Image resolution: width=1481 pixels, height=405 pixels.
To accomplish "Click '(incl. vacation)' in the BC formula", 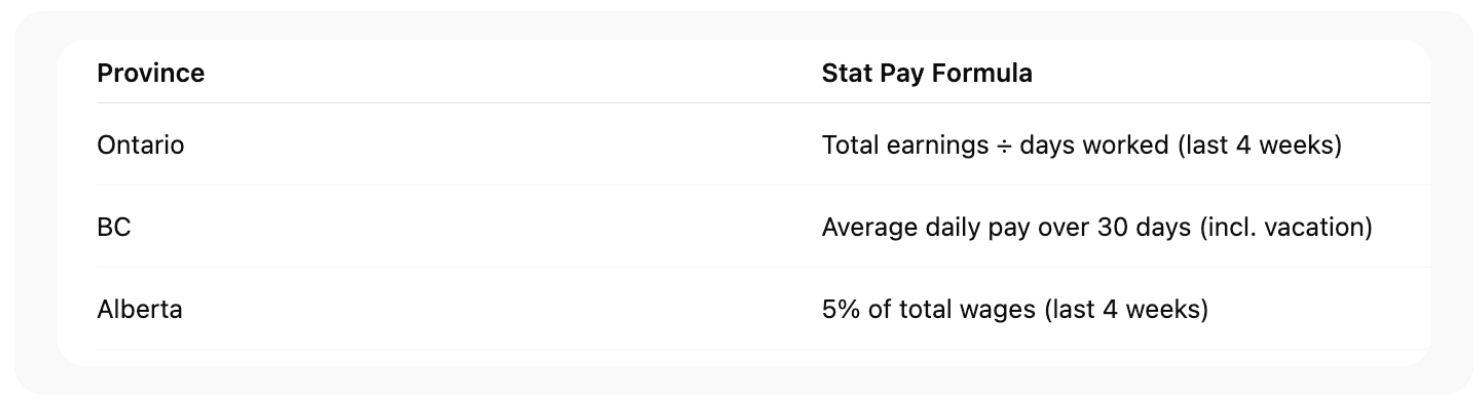I will [1284, 228].
